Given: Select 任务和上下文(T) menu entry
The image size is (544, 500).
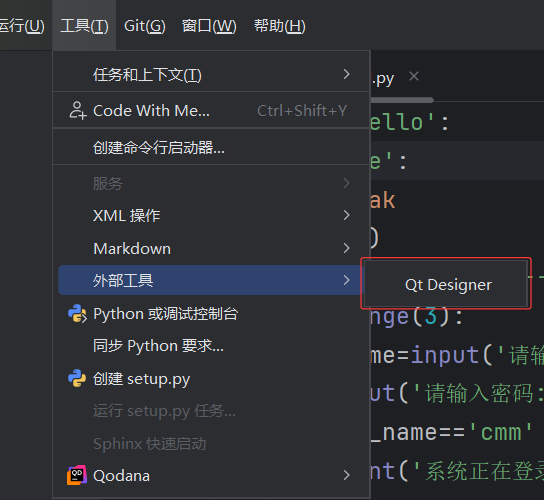Looking at the screenshot, I should pyautogui.click(x=211, y=74).
